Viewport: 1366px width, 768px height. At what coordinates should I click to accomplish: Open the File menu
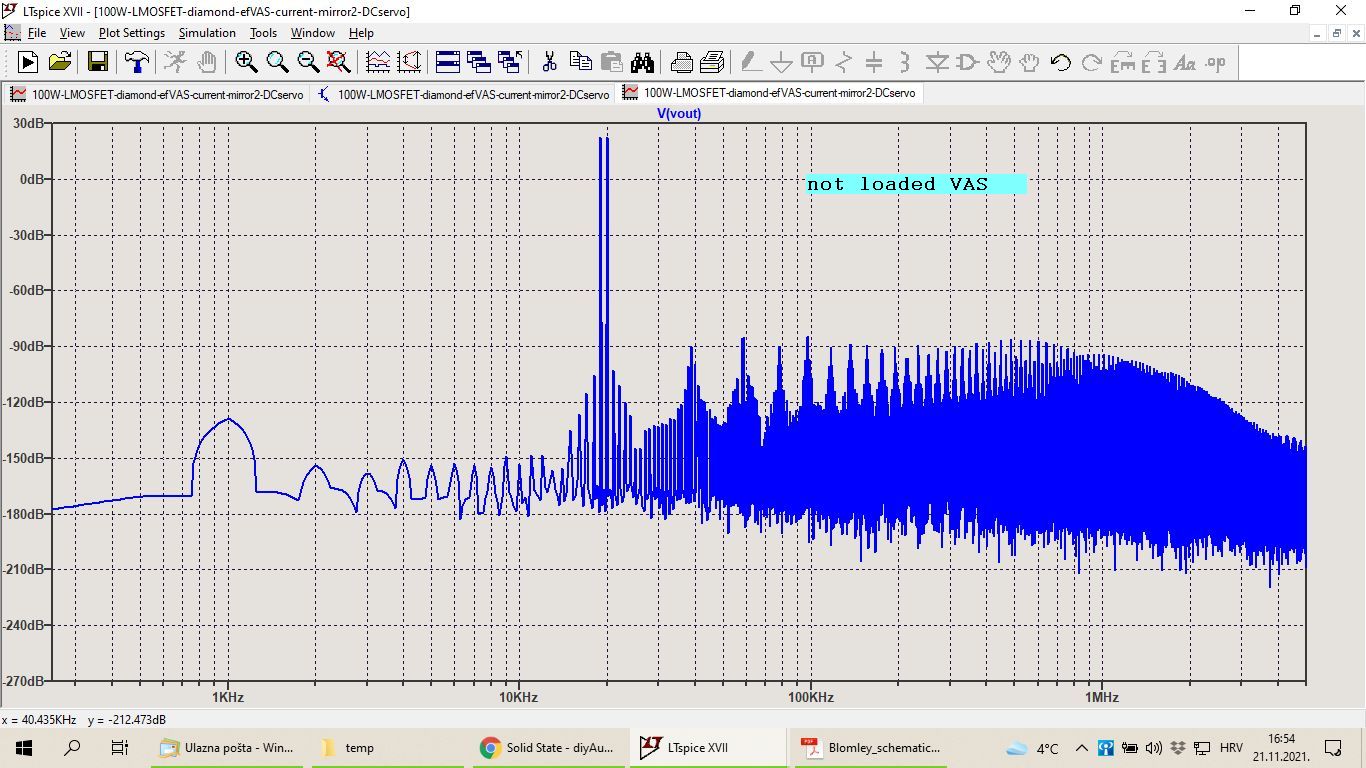point(37,33)
